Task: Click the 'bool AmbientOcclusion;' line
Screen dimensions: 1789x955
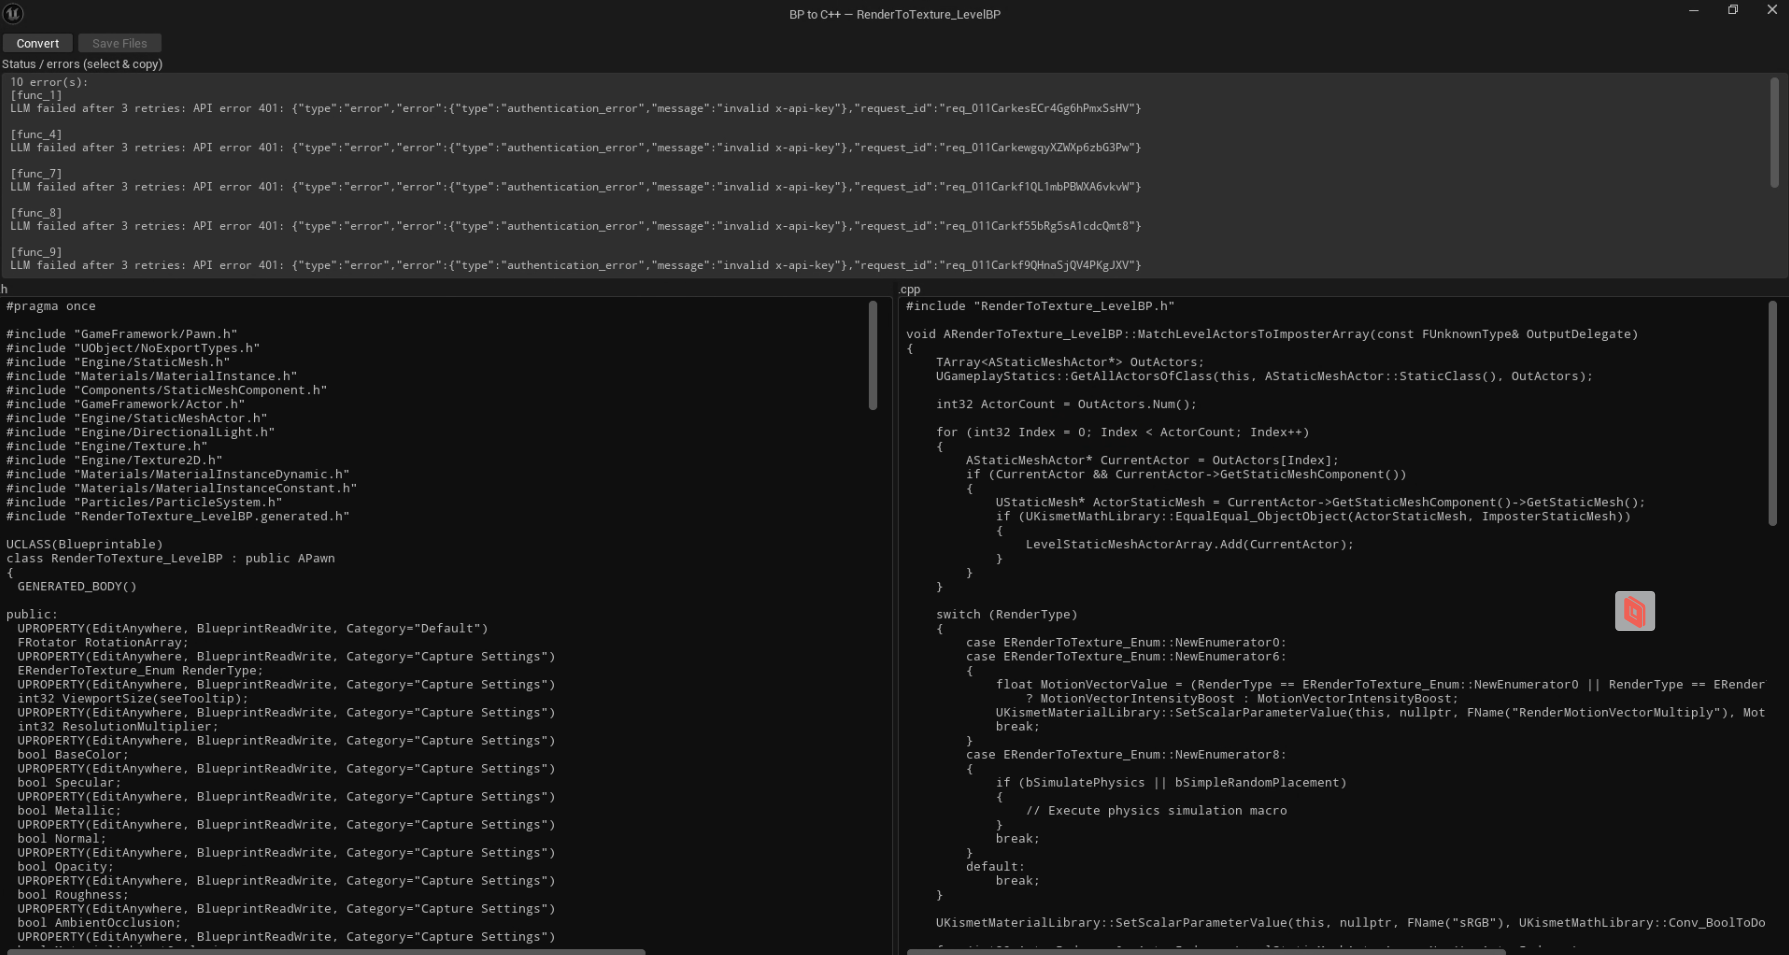Action: (x=99, y=922)
